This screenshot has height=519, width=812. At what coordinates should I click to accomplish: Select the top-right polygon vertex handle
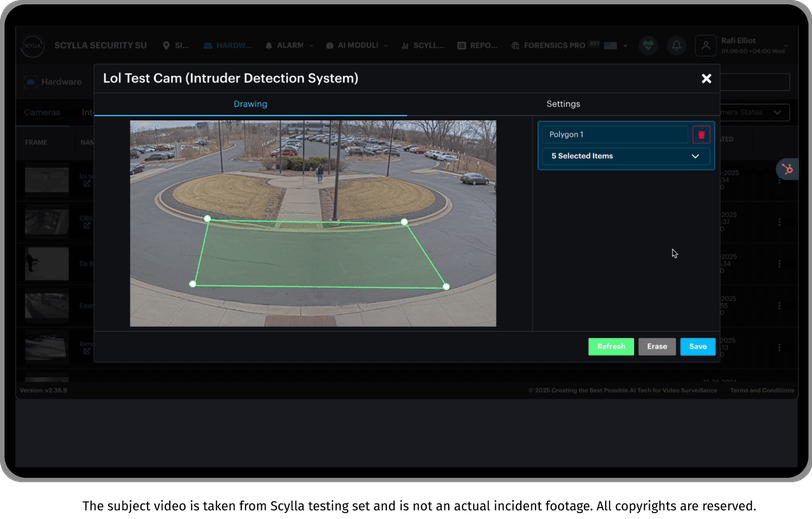[404, 222]
